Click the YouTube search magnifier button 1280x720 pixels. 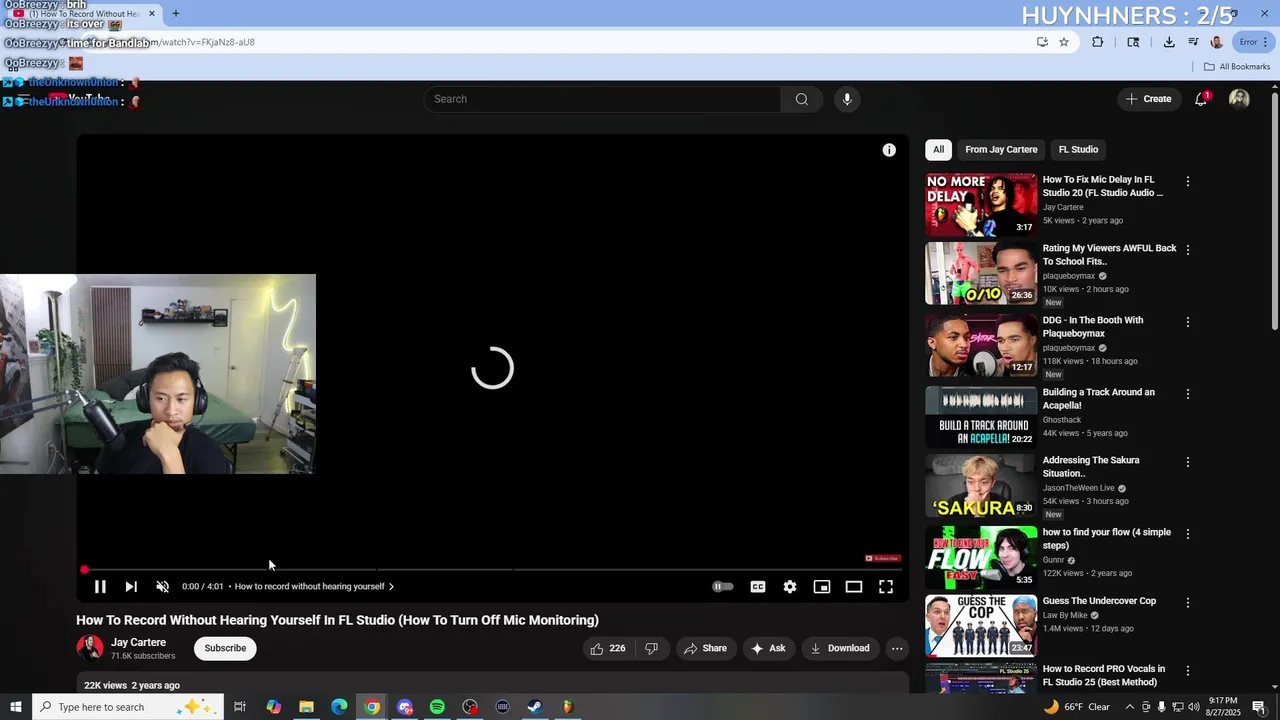(802, 99)
